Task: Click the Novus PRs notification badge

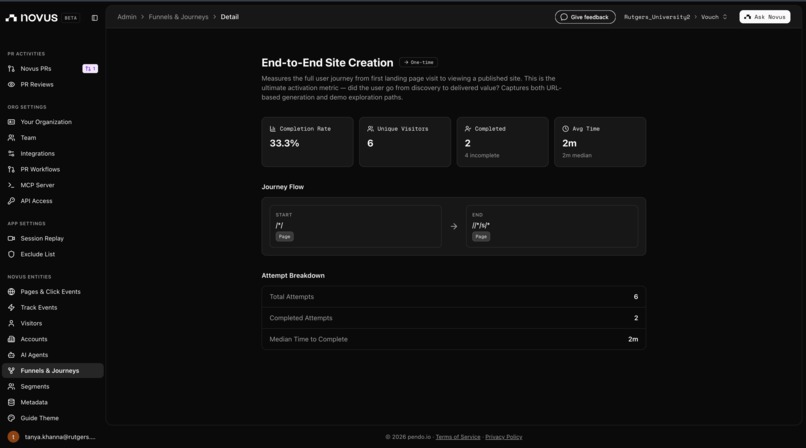Action: [x=90, y=68]
